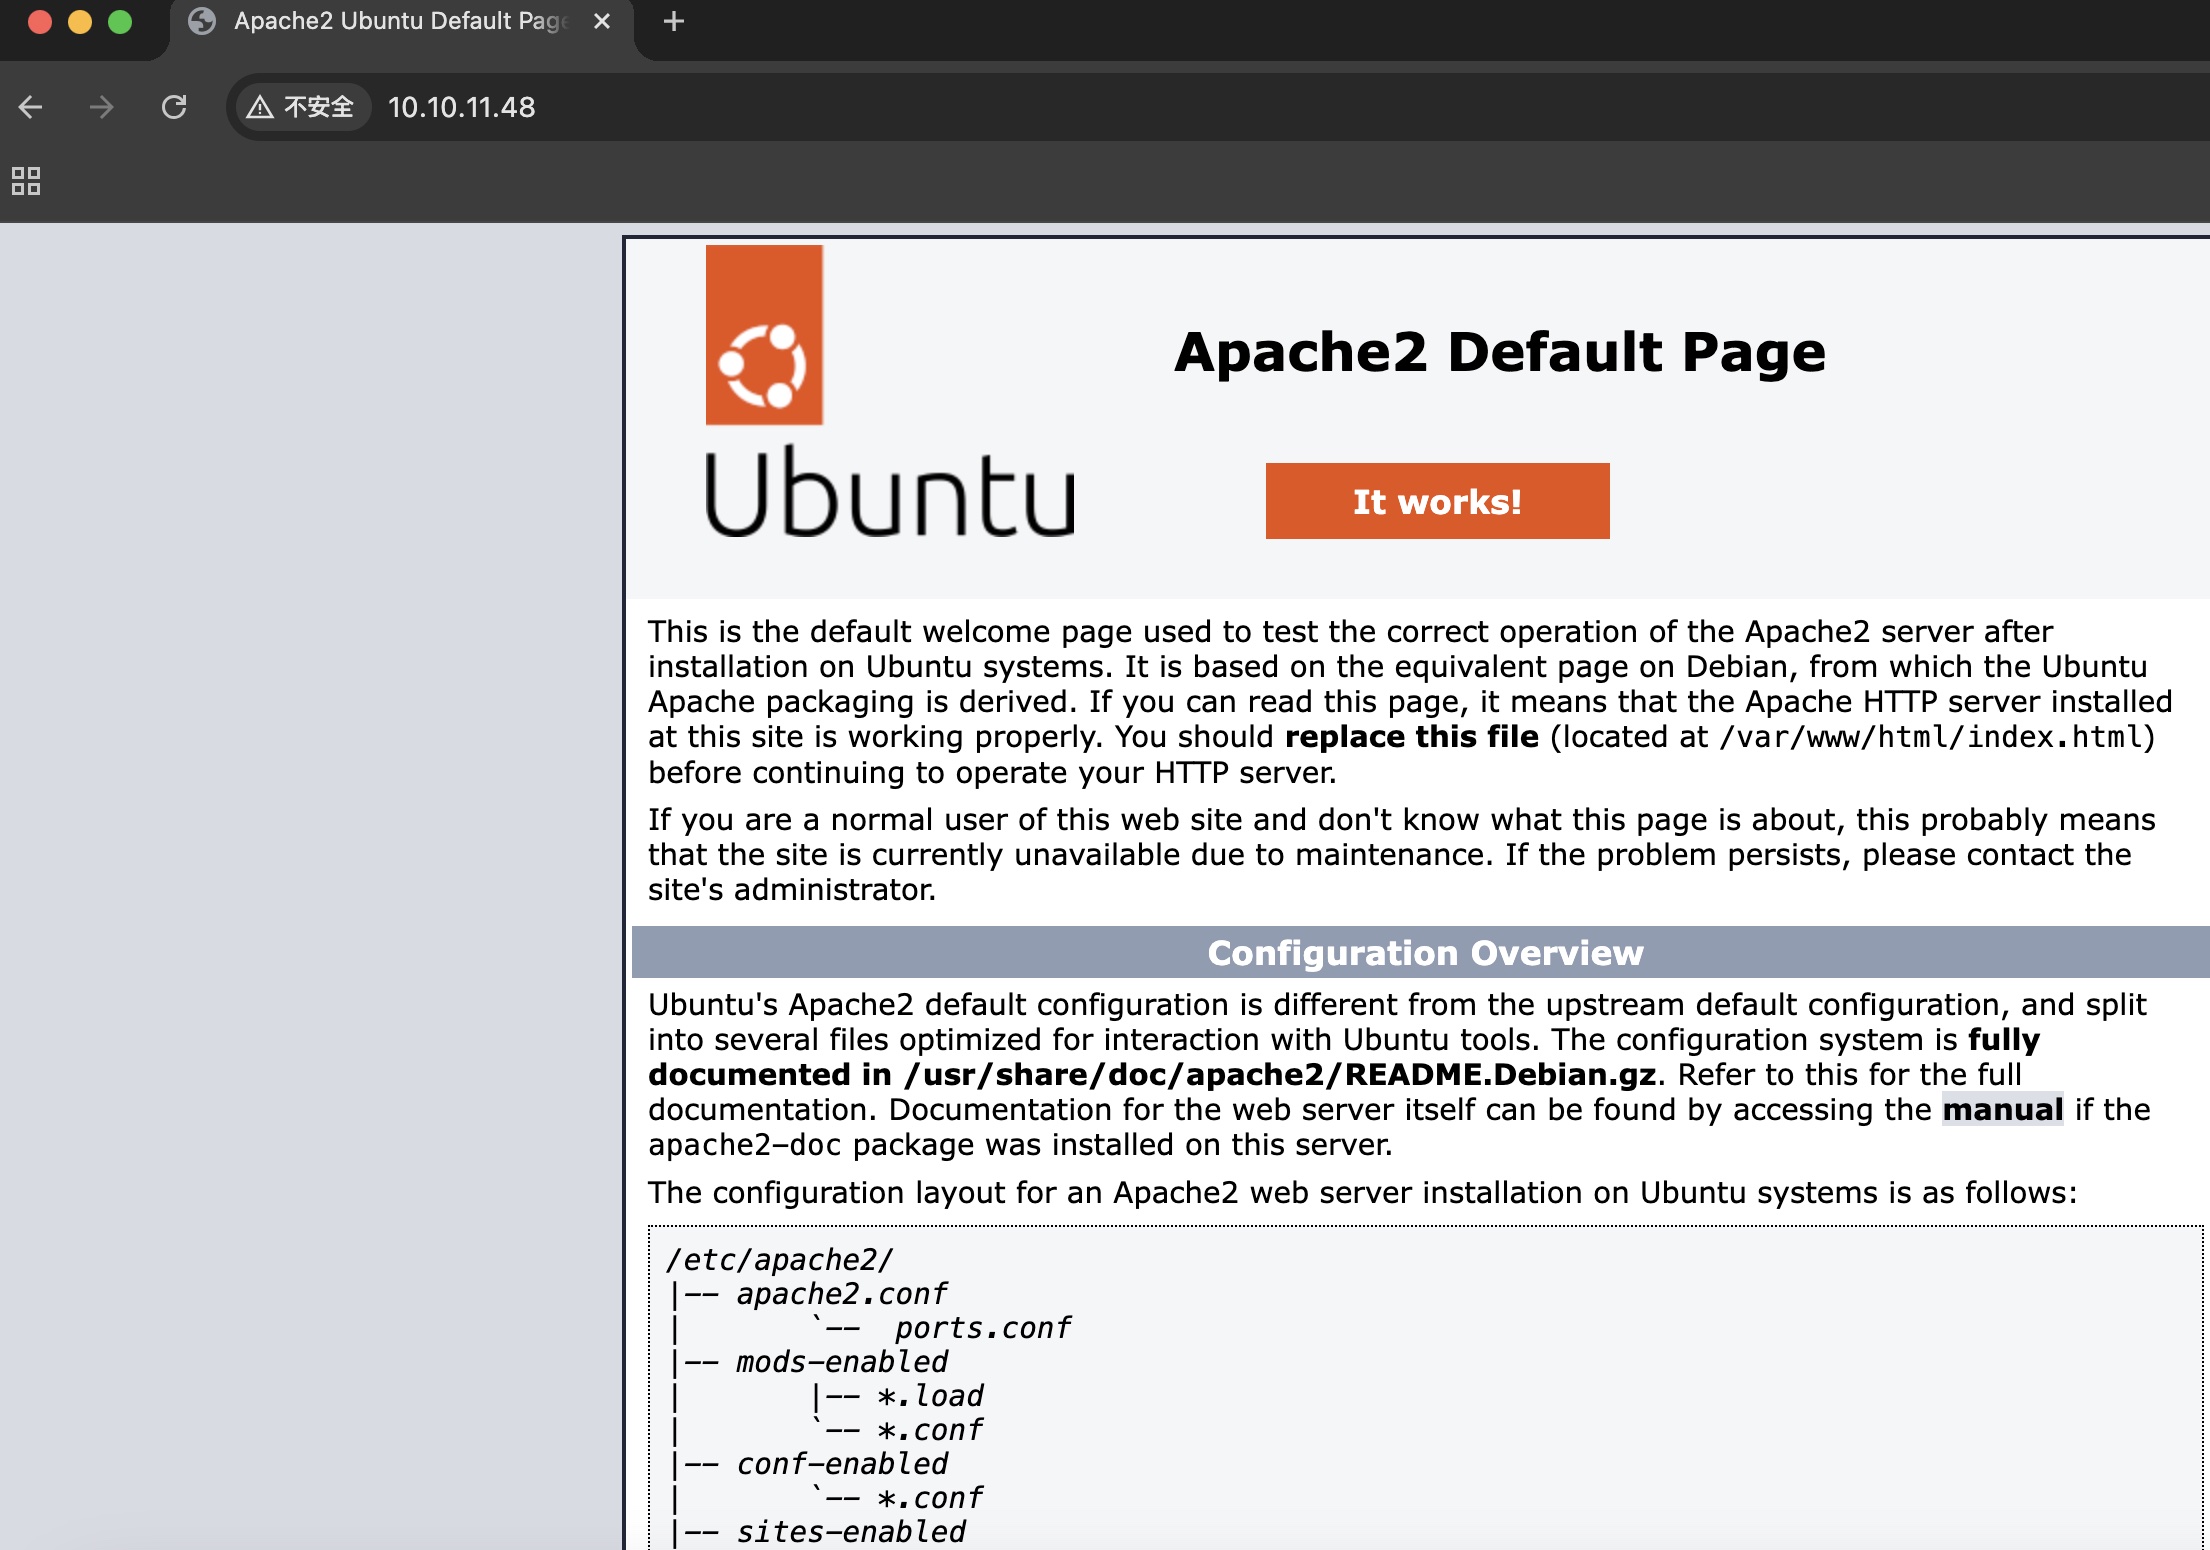Click the replace this file bold text
The width and height of the screenshot is (2210, 1550).
(1411, 737)
